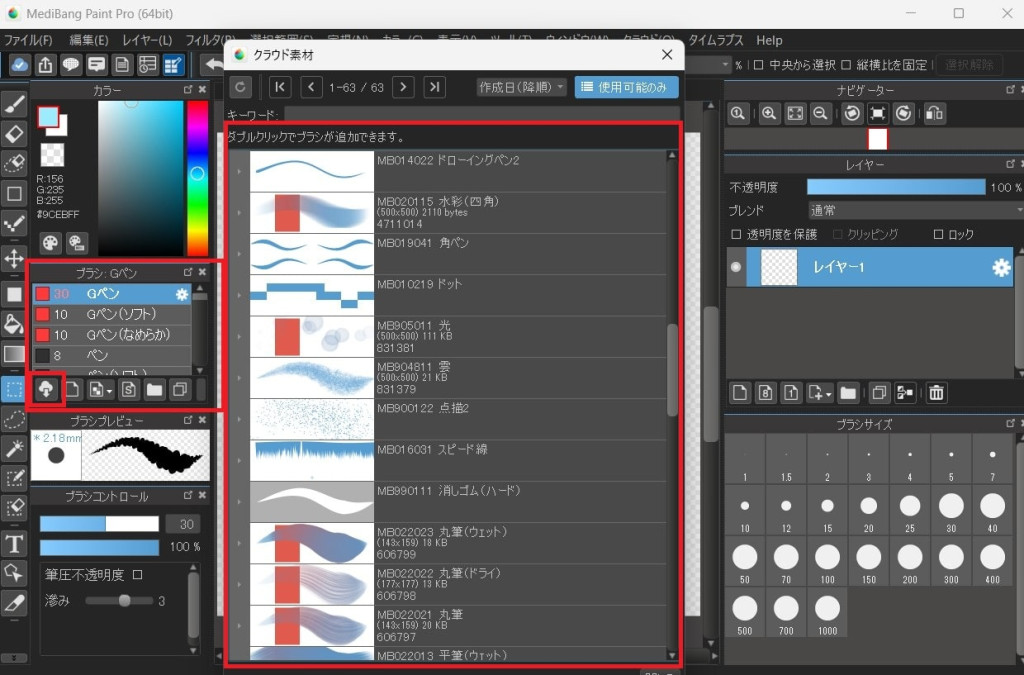Toggle 筆圧不透明度 checkbox
Viewport: 1024px width, 675px height.
tap(138, 575)
